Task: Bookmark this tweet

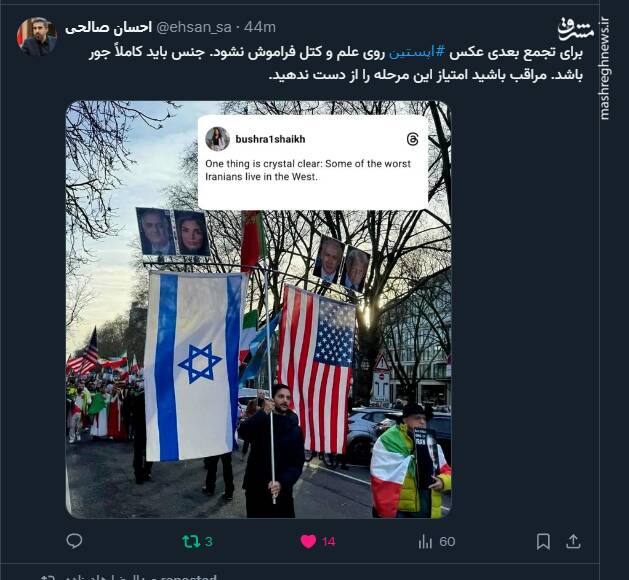Action: (543, 541)
